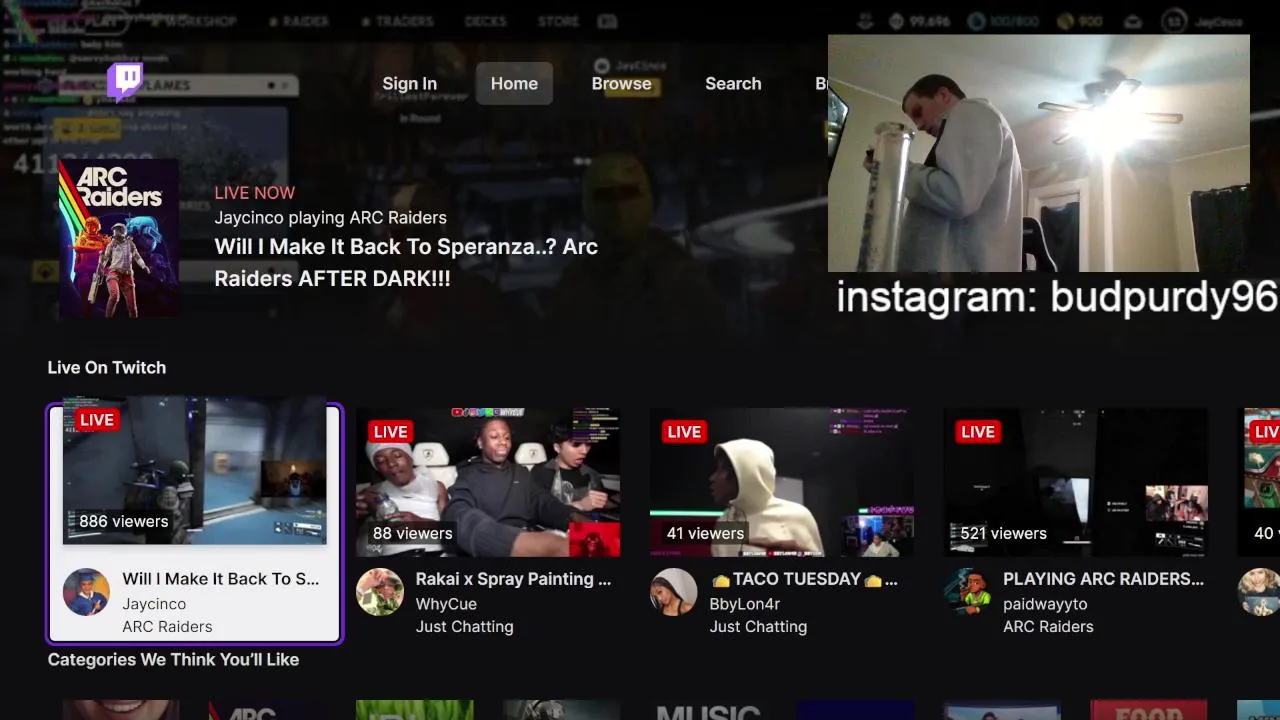Open the Browse tab

pyautogui.click(x=621, y=84)
